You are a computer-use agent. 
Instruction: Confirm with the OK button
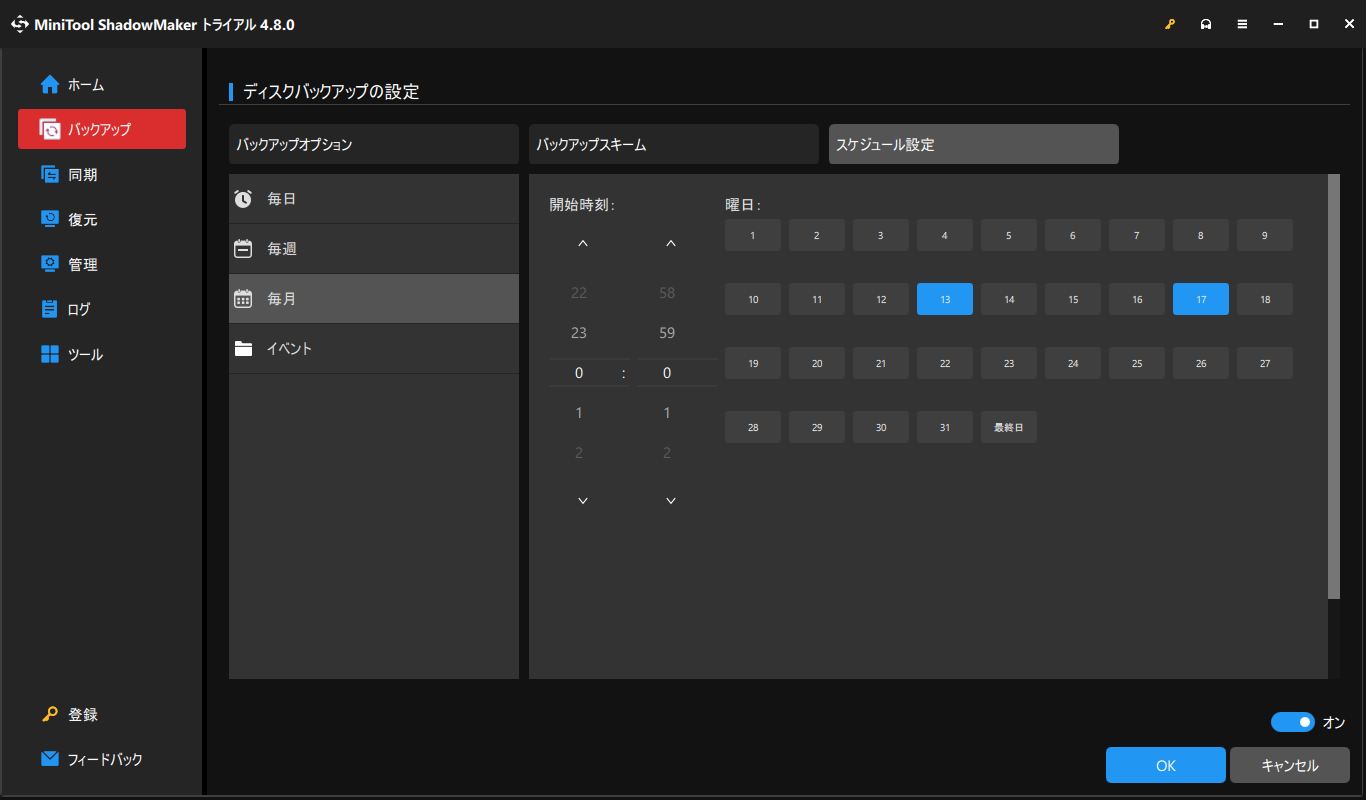click(x=1166, y=765)
